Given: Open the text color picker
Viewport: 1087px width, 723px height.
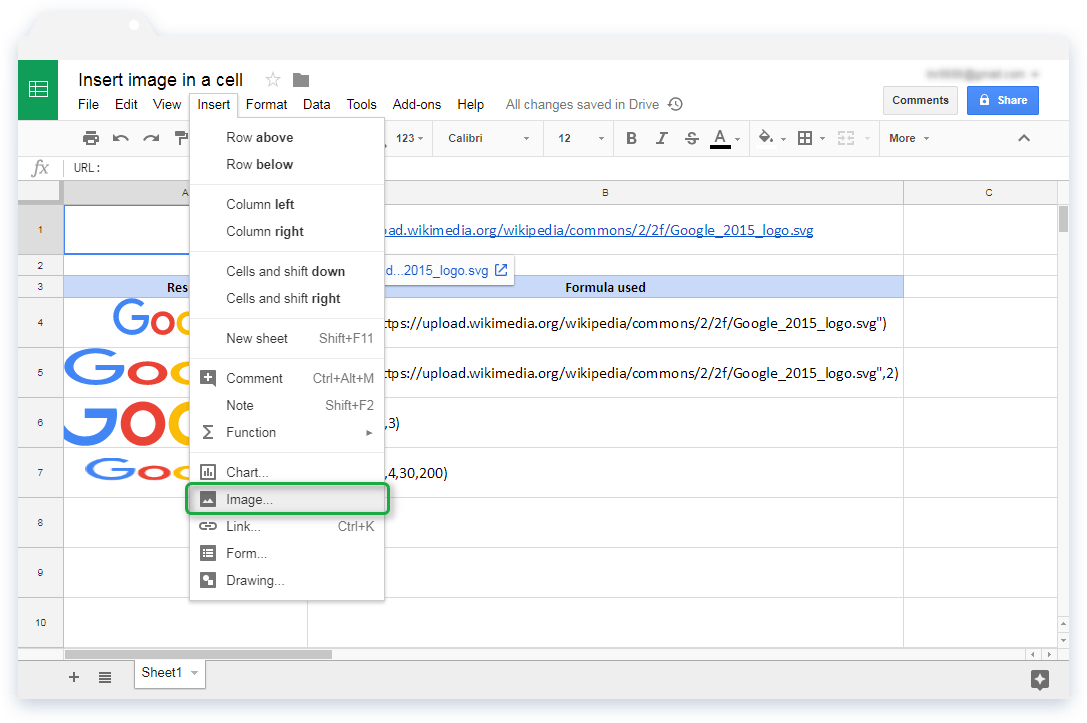Looking at the screenshot, I should tap(725, 139).
